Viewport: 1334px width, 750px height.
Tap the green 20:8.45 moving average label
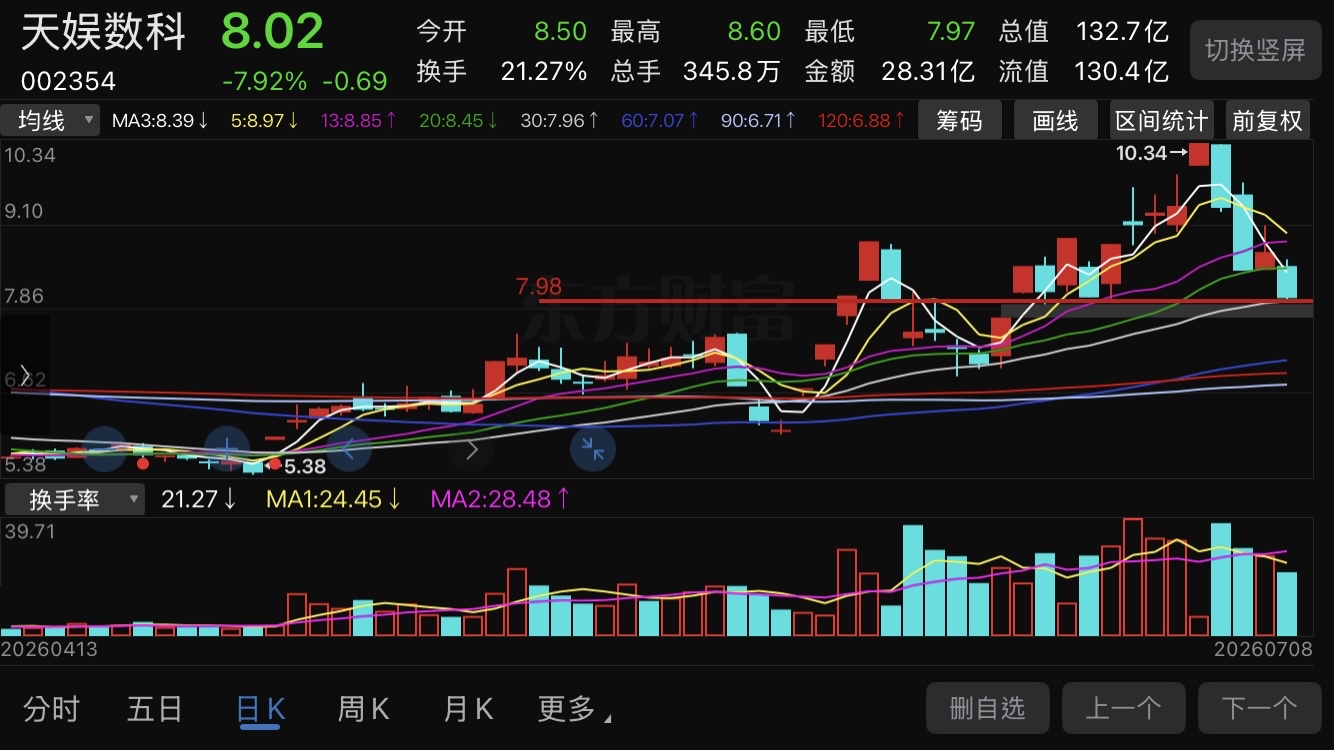pyautogui.click(x=459, y=121)
